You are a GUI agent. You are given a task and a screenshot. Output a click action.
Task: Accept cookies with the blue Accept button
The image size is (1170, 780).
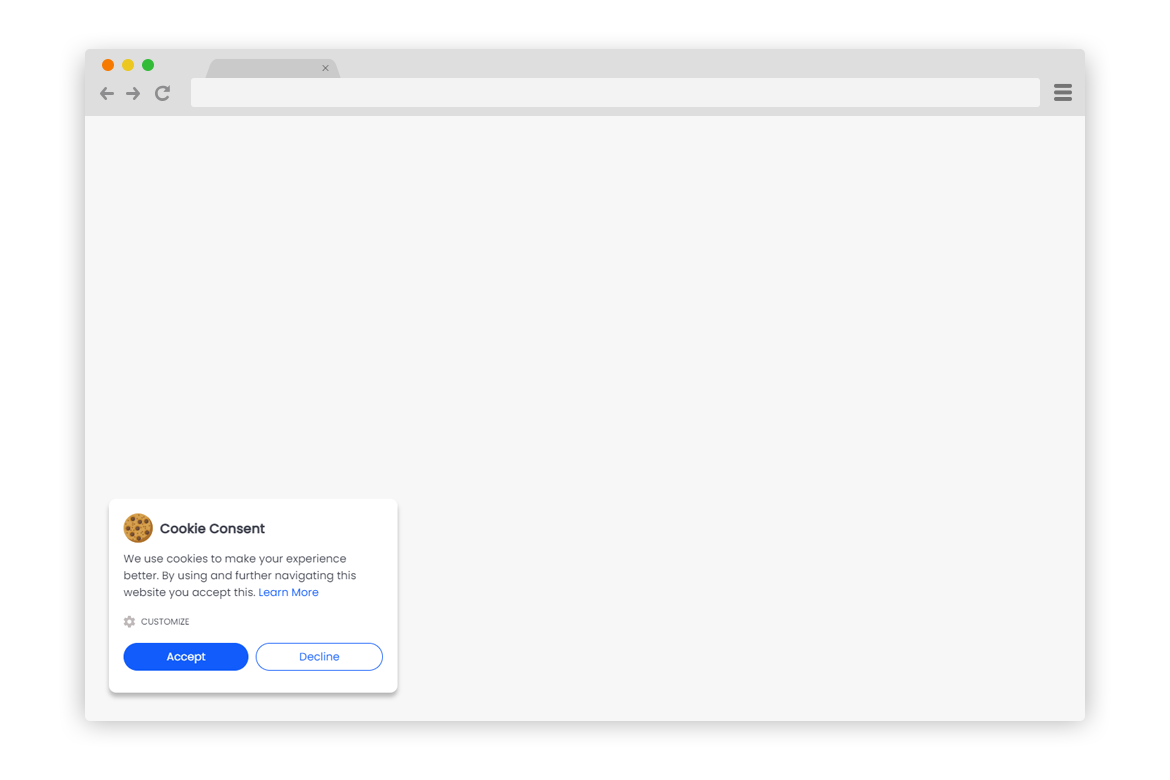click(186, 657)
